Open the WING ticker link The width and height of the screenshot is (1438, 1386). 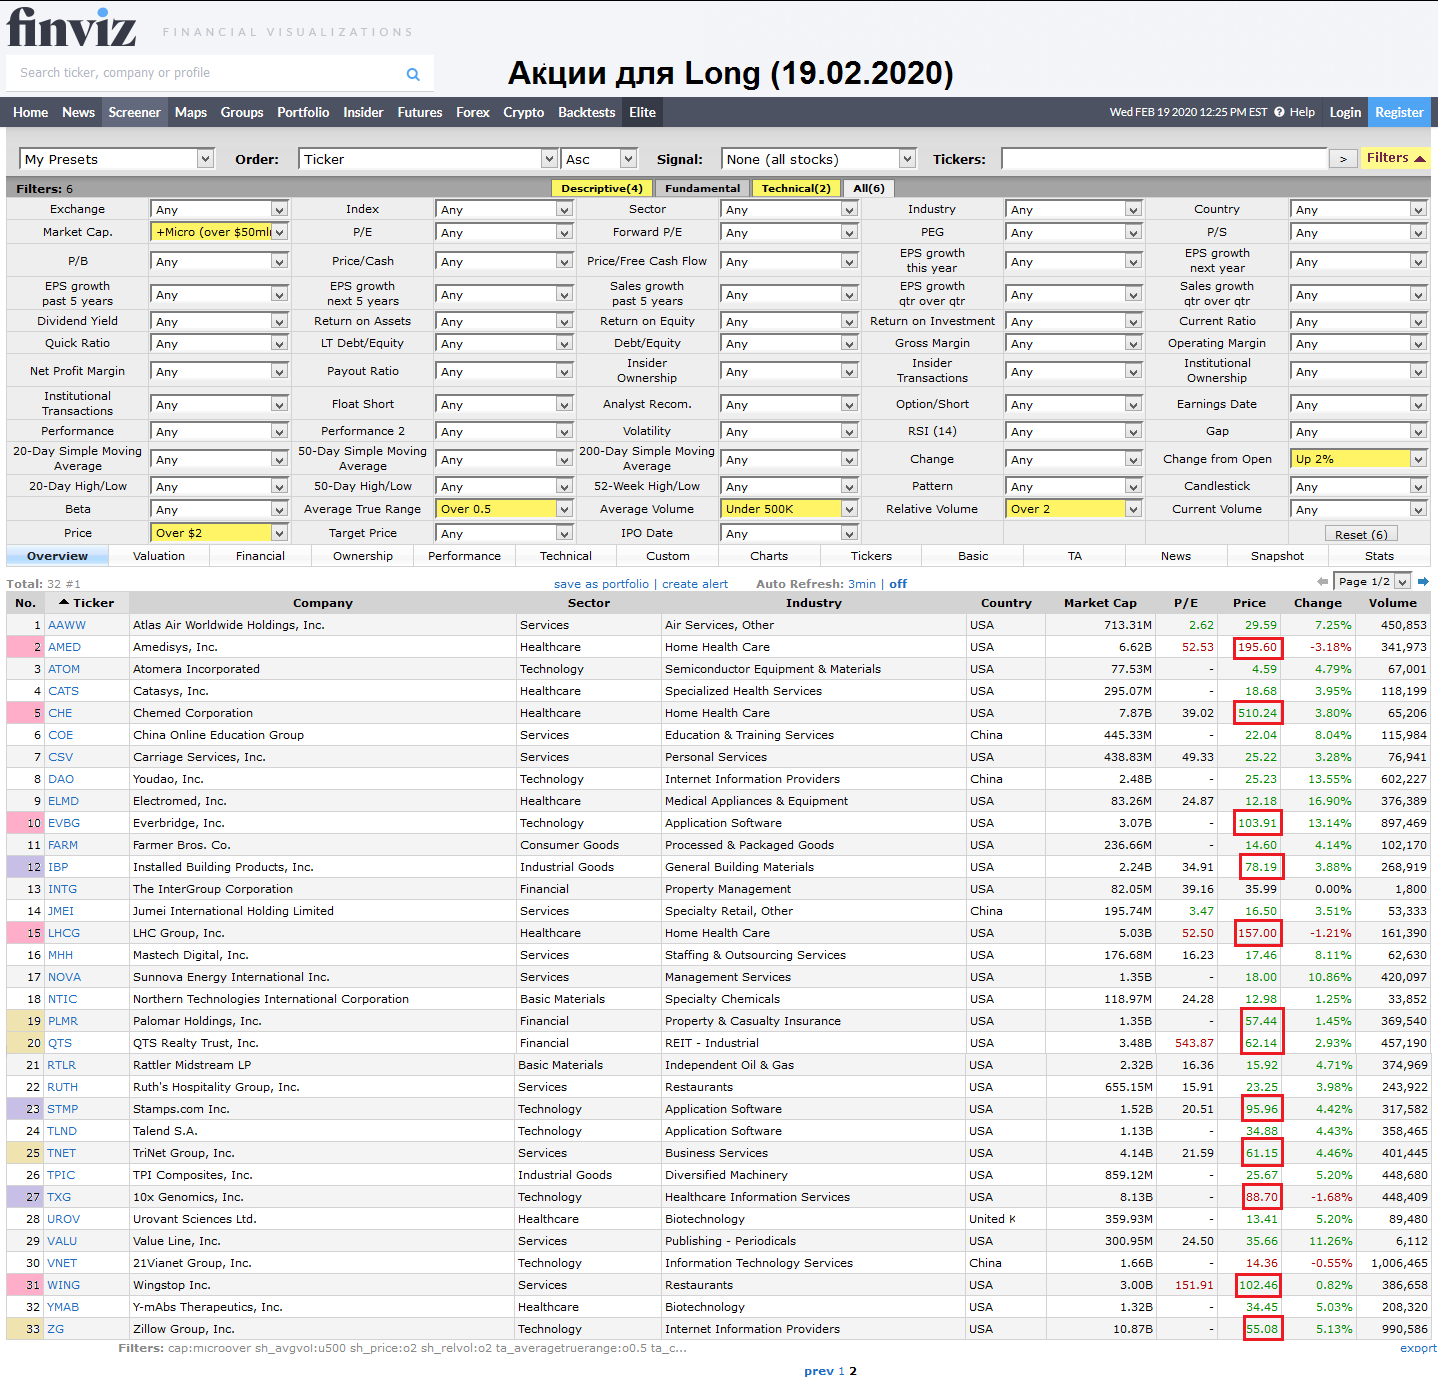tap(64, 1285)
